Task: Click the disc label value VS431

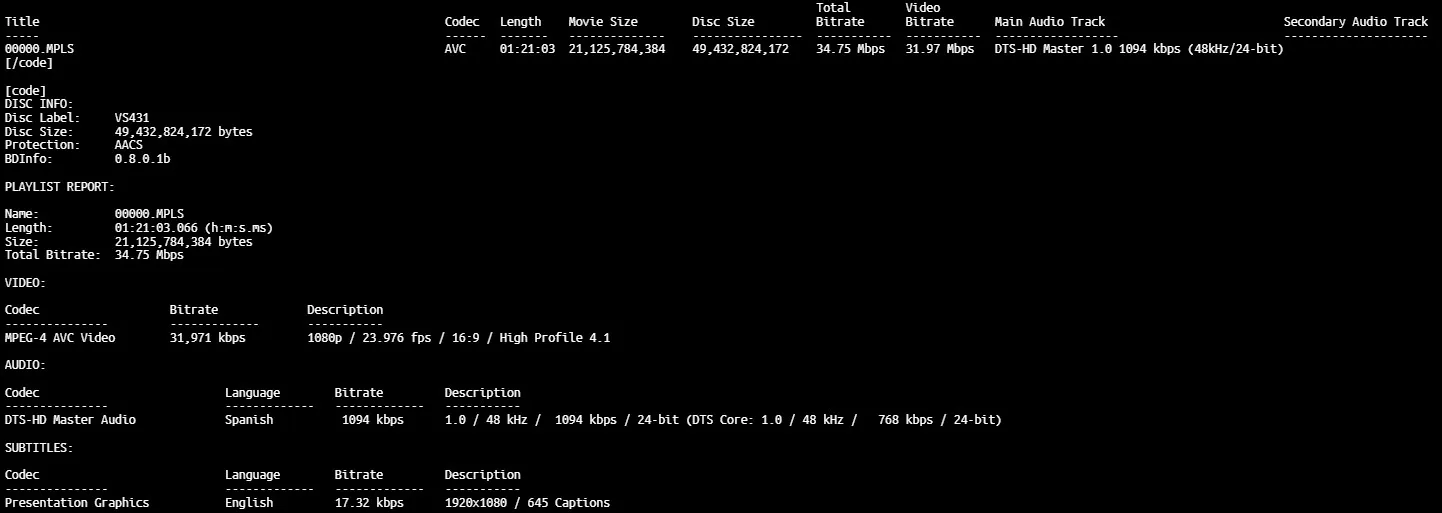Action: point(132,118)
